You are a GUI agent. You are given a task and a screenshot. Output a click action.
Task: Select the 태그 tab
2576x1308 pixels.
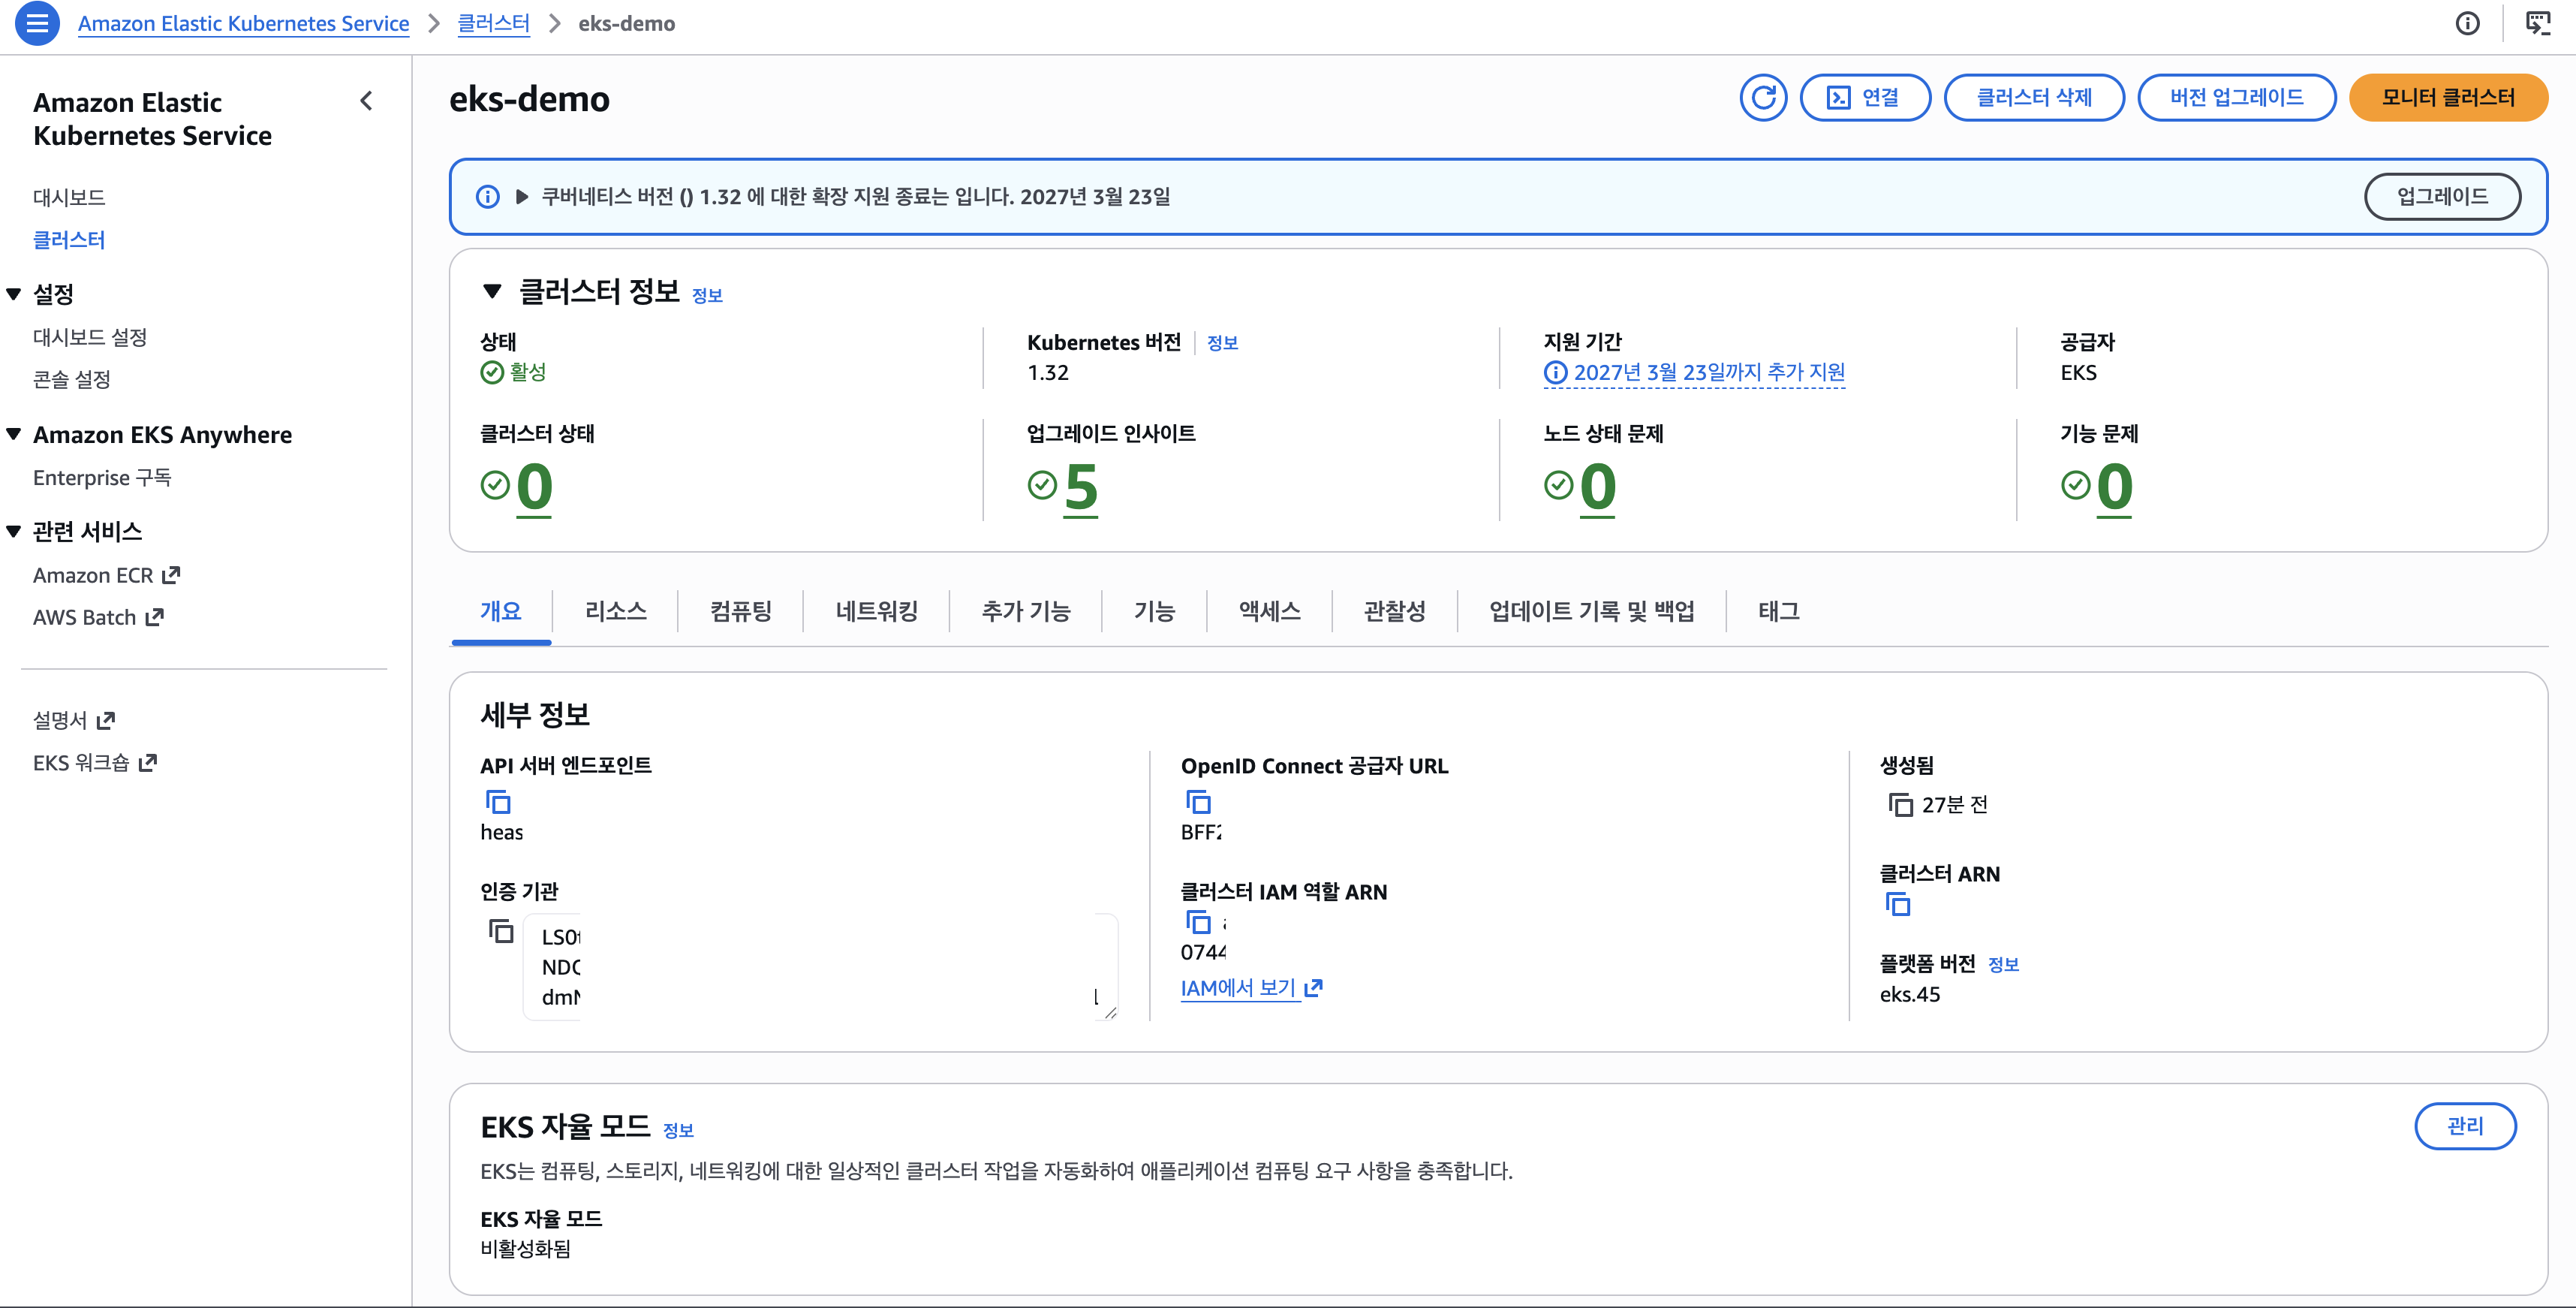[1778, 611]
